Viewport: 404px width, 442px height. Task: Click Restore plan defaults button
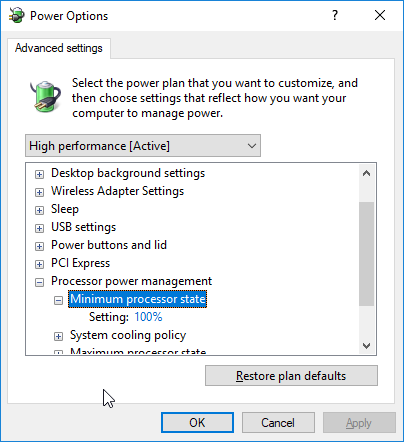pyautogui.click(x=291, y=376)
